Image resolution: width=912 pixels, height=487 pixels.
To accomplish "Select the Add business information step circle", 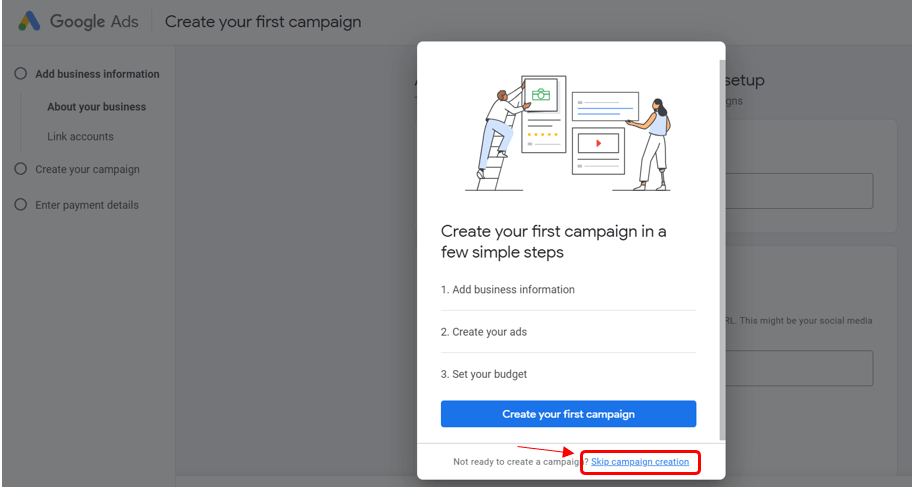I will click(x=21, y=73).
